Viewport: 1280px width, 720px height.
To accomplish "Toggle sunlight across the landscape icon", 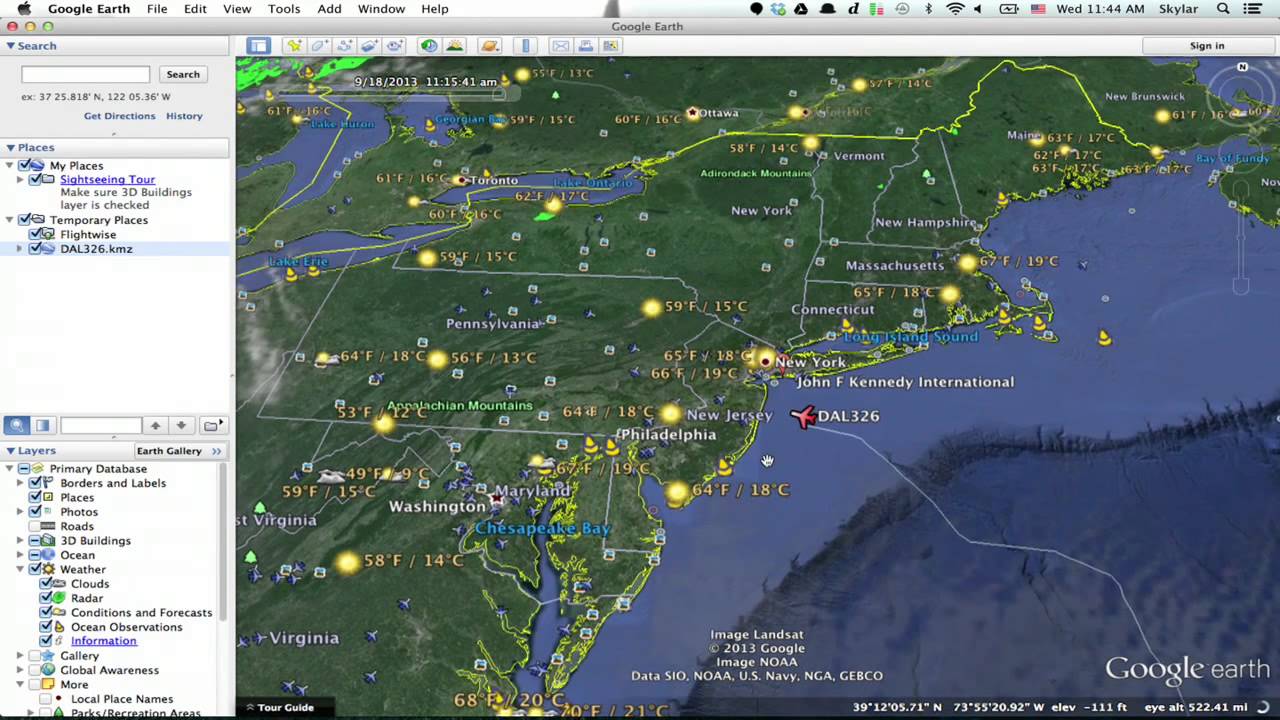I will [x=454, y=45].
